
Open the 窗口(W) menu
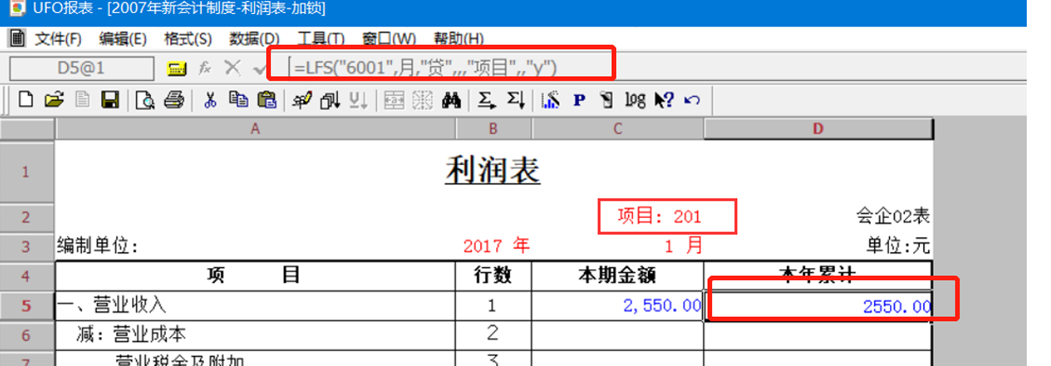[x=389, y=39]
